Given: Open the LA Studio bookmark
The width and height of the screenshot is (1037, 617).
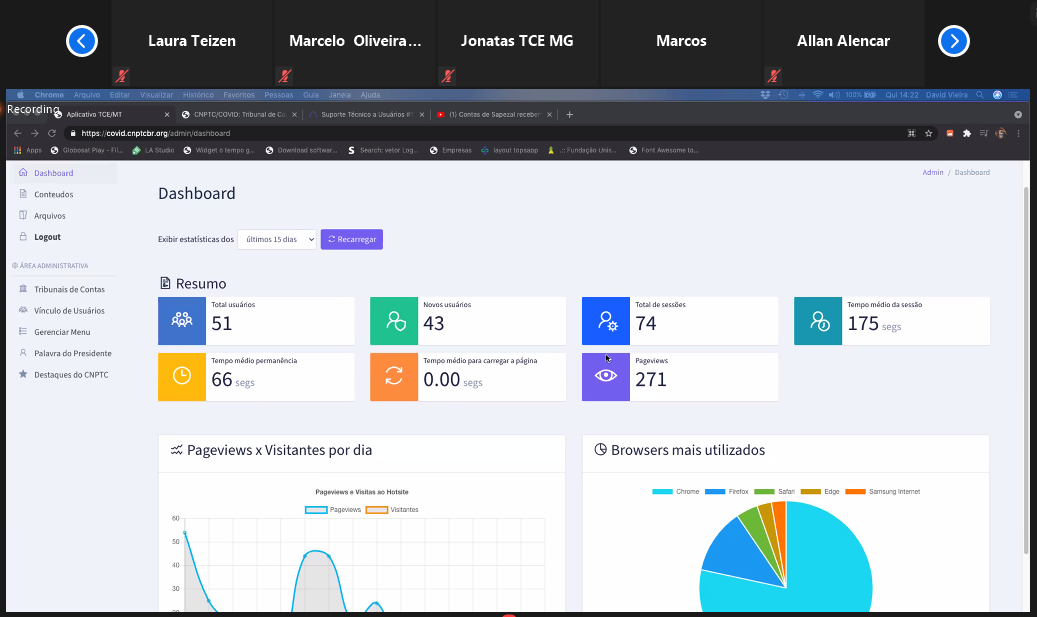Looking at the screenshot, I should click(153, 151).
